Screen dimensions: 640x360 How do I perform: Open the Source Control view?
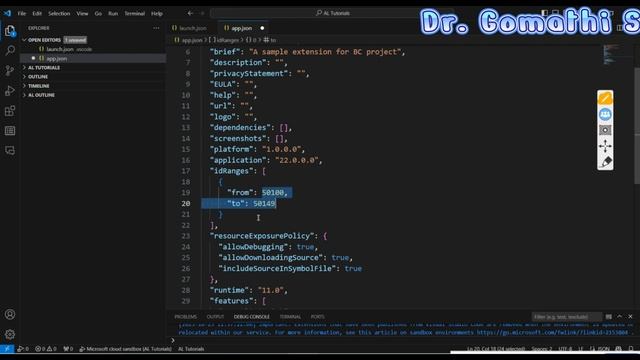click(10, 71)
